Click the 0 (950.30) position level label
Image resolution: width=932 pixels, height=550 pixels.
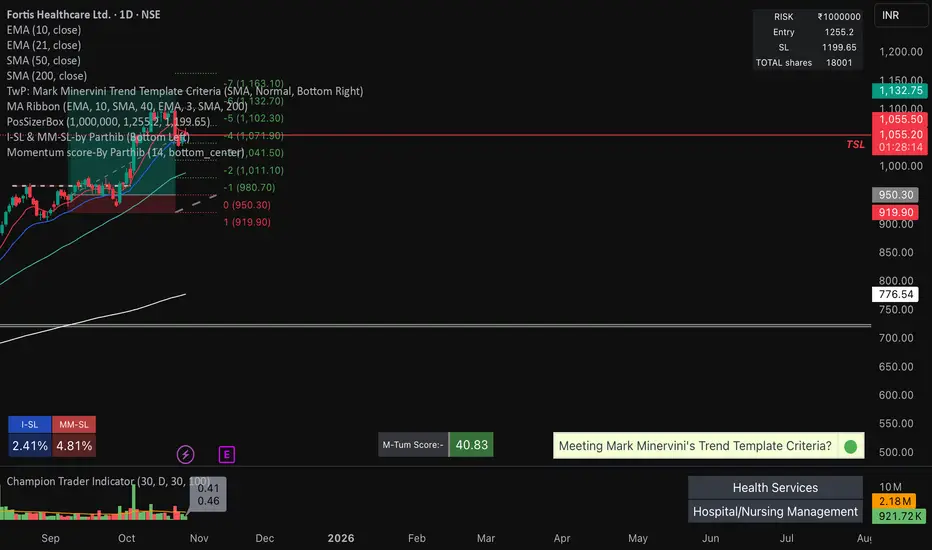point(247,205)
